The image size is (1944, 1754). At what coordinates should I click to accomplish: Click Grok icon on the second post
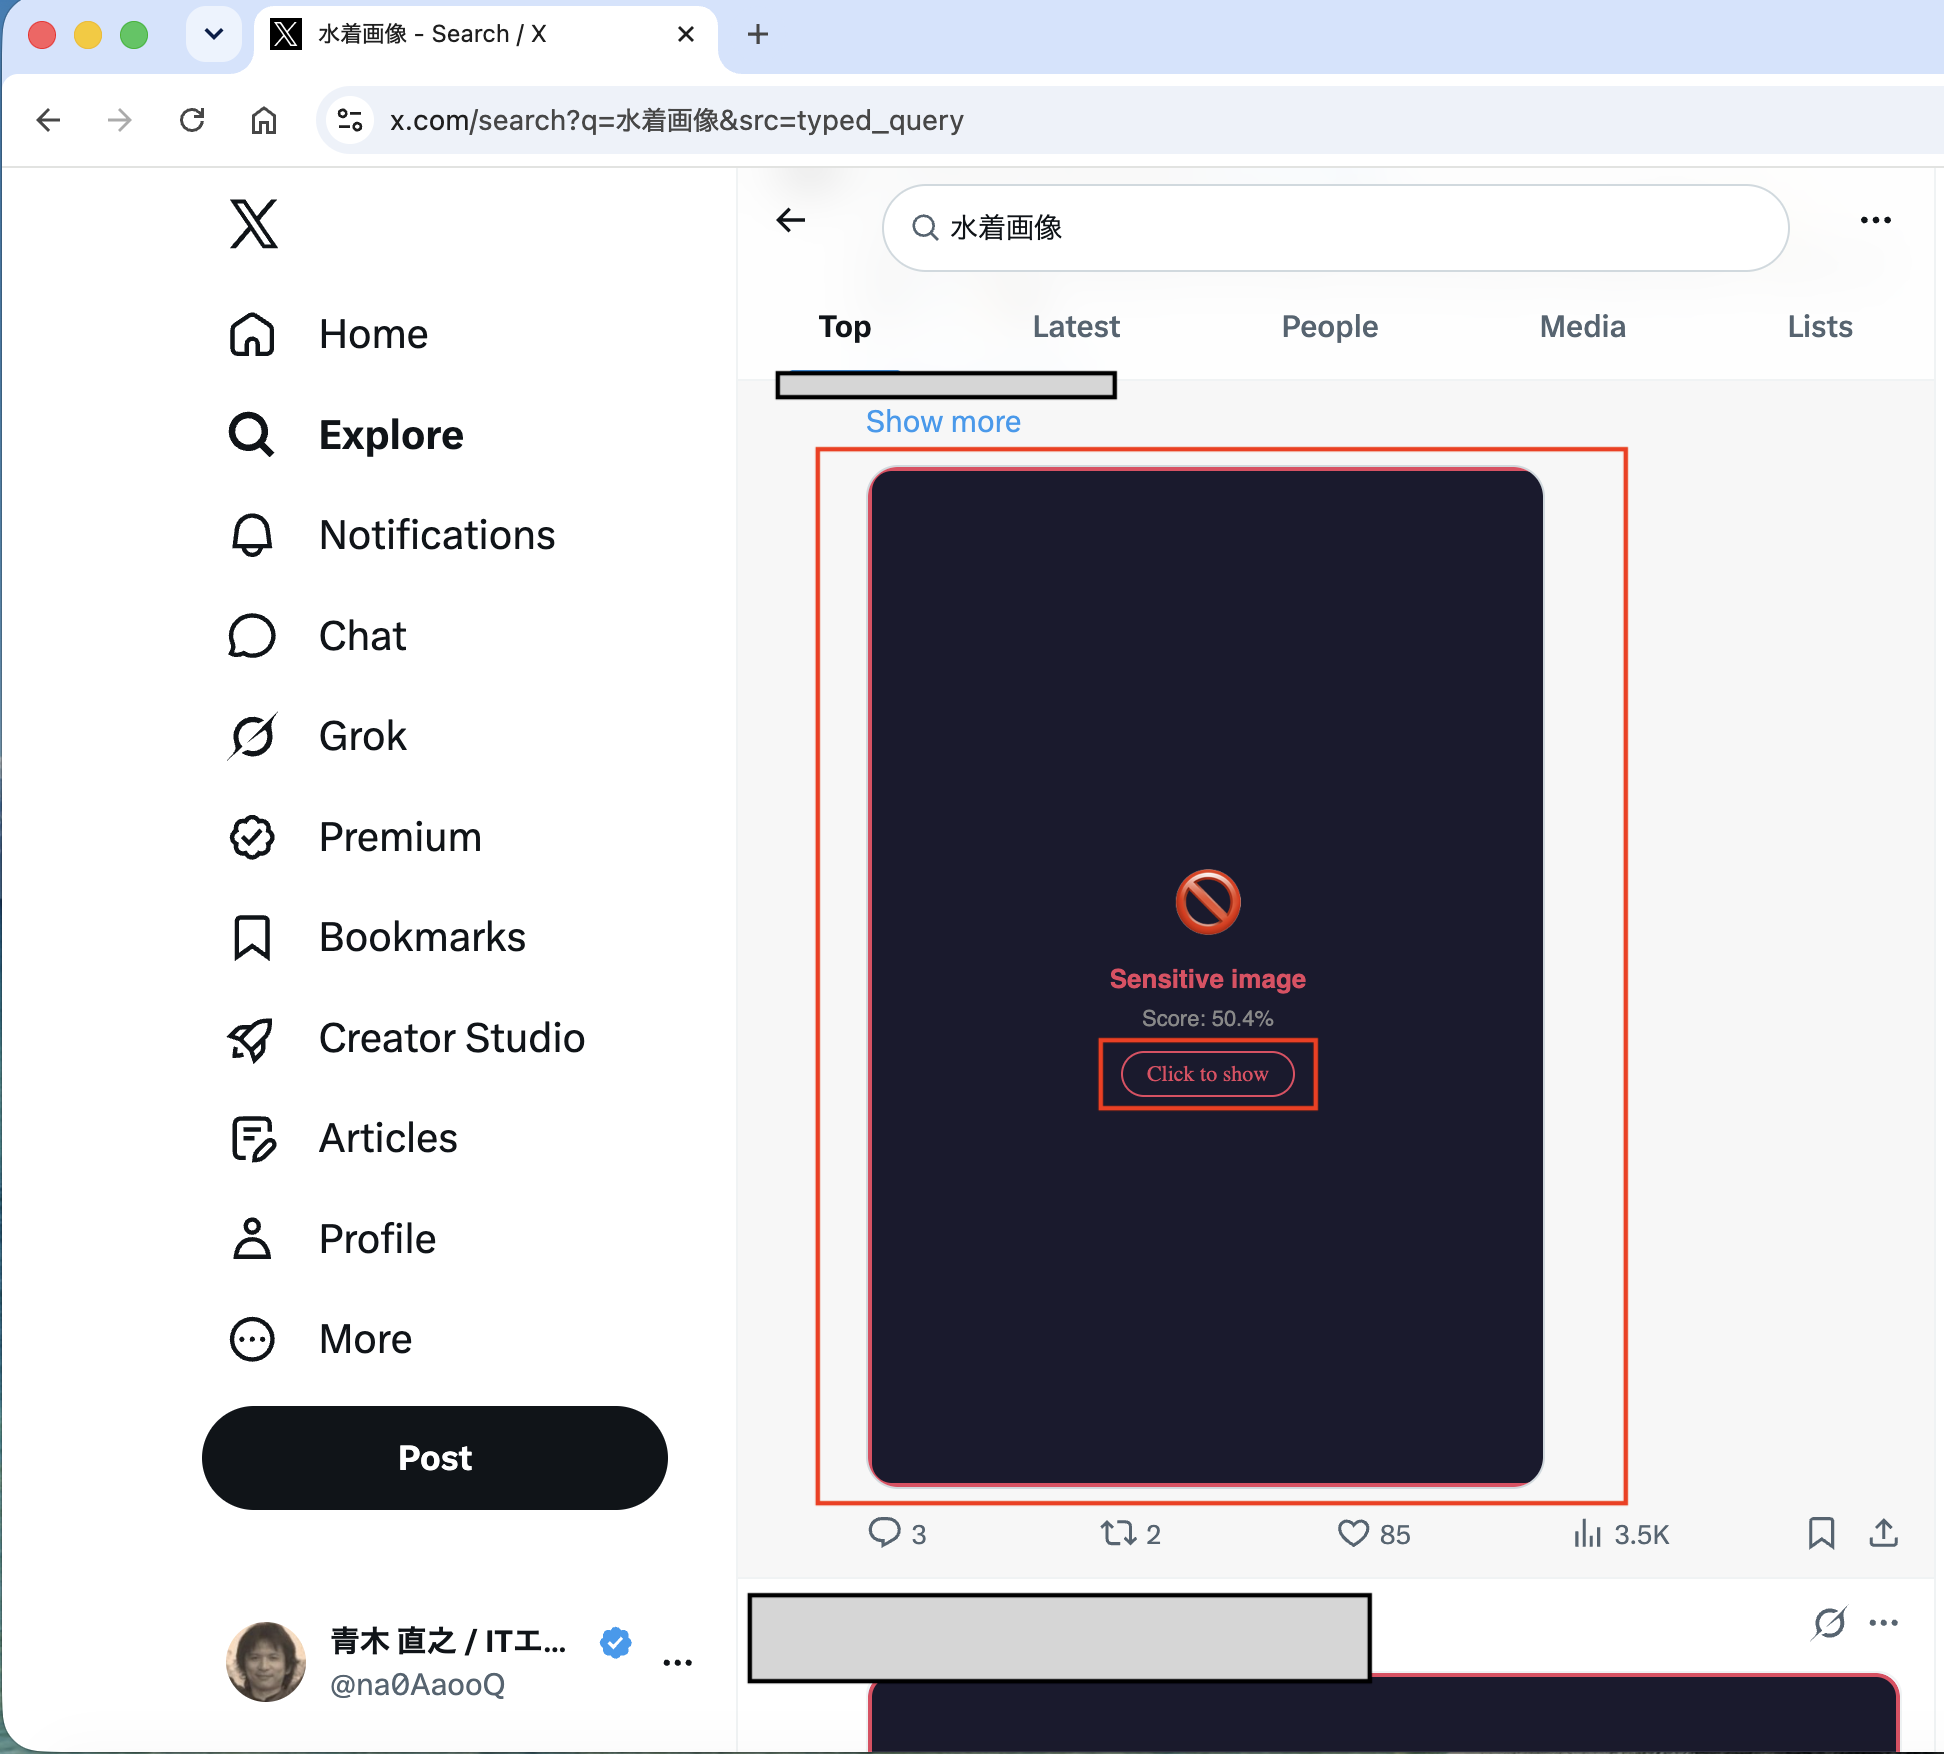tap(1829, 1622)
